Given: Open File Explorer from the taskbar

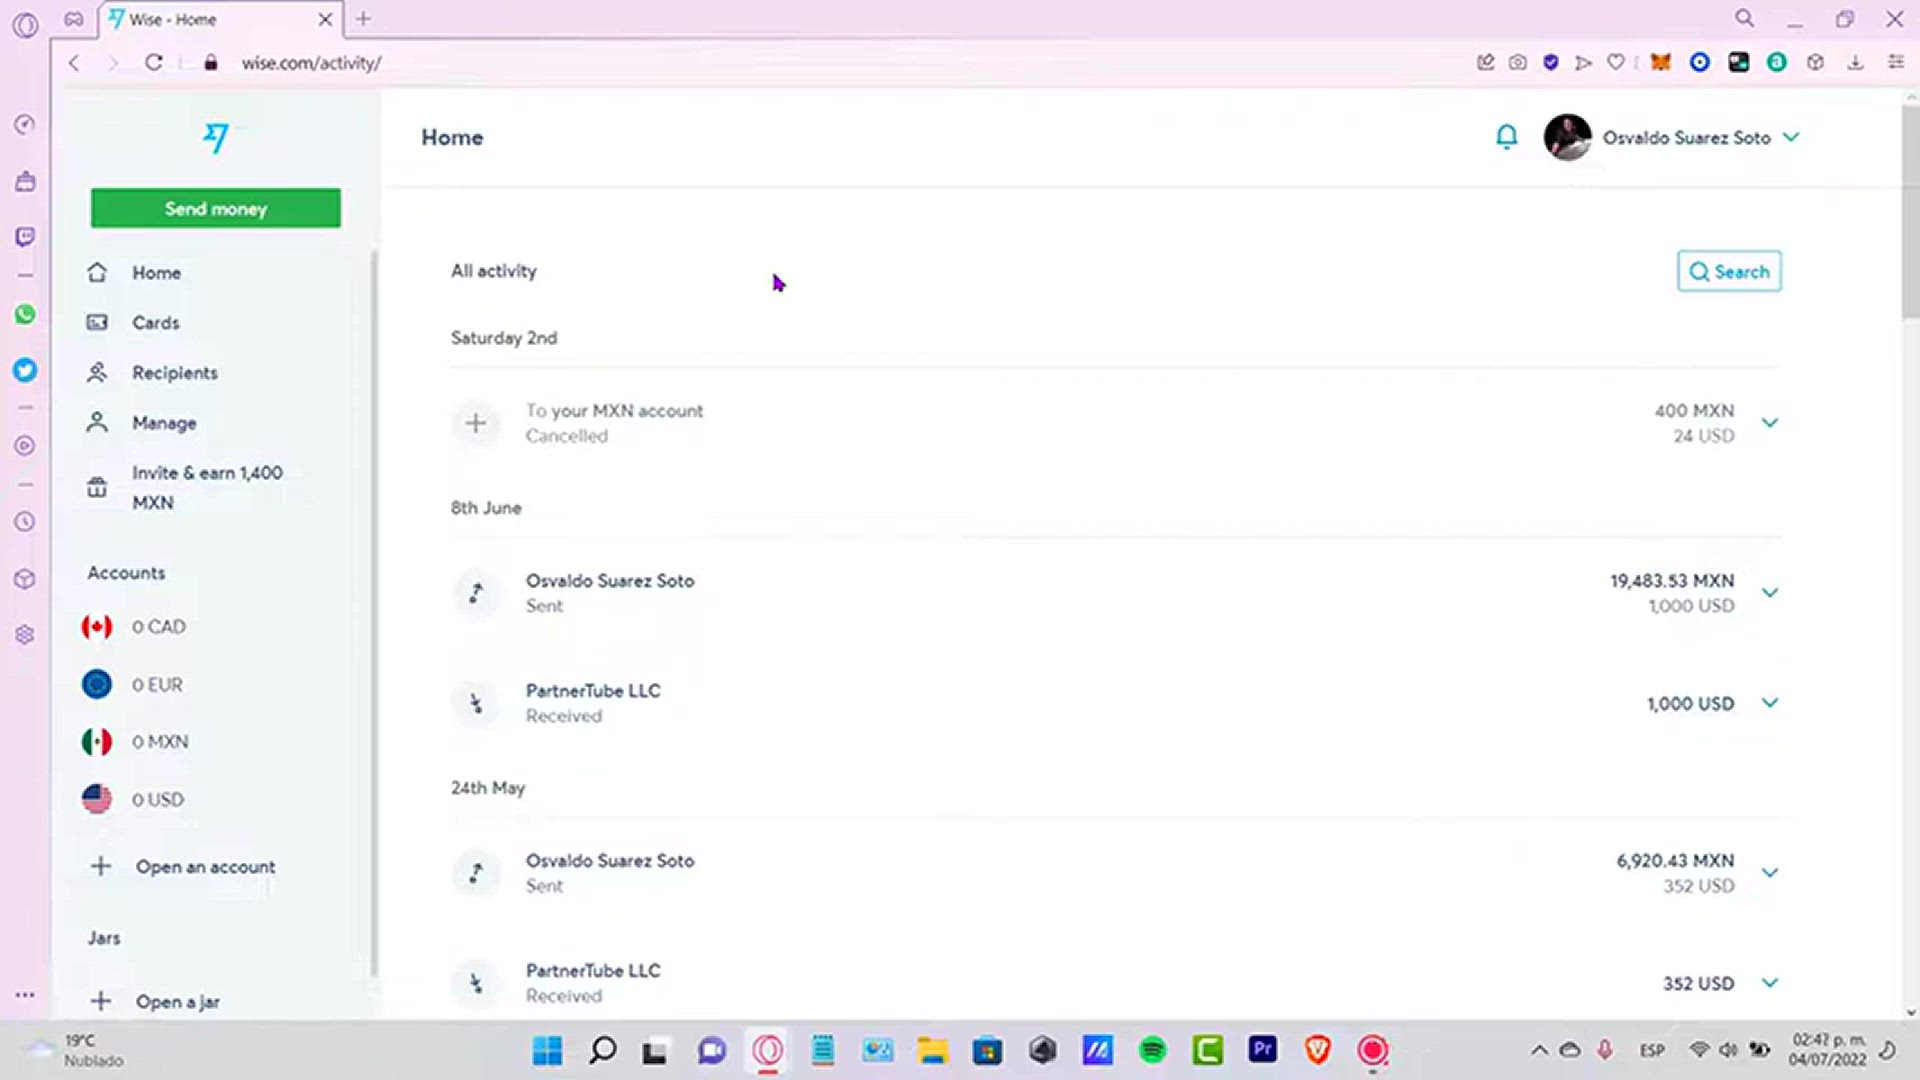Looking at the screenshot, I should coord(932,1050).
